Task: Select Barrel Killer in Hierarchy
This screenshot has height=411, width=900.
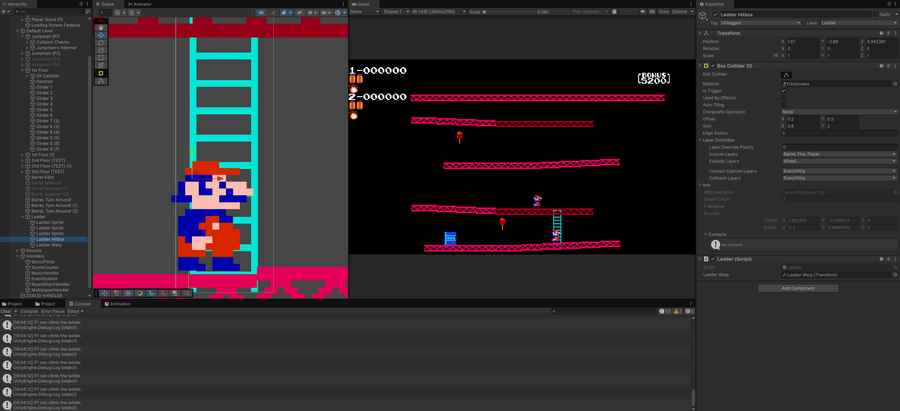Action: tap(42, 177)
